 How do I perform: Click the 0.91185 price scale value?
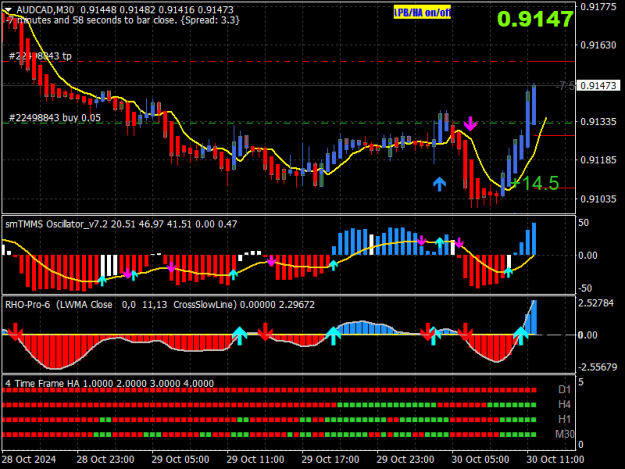(598, 160)
